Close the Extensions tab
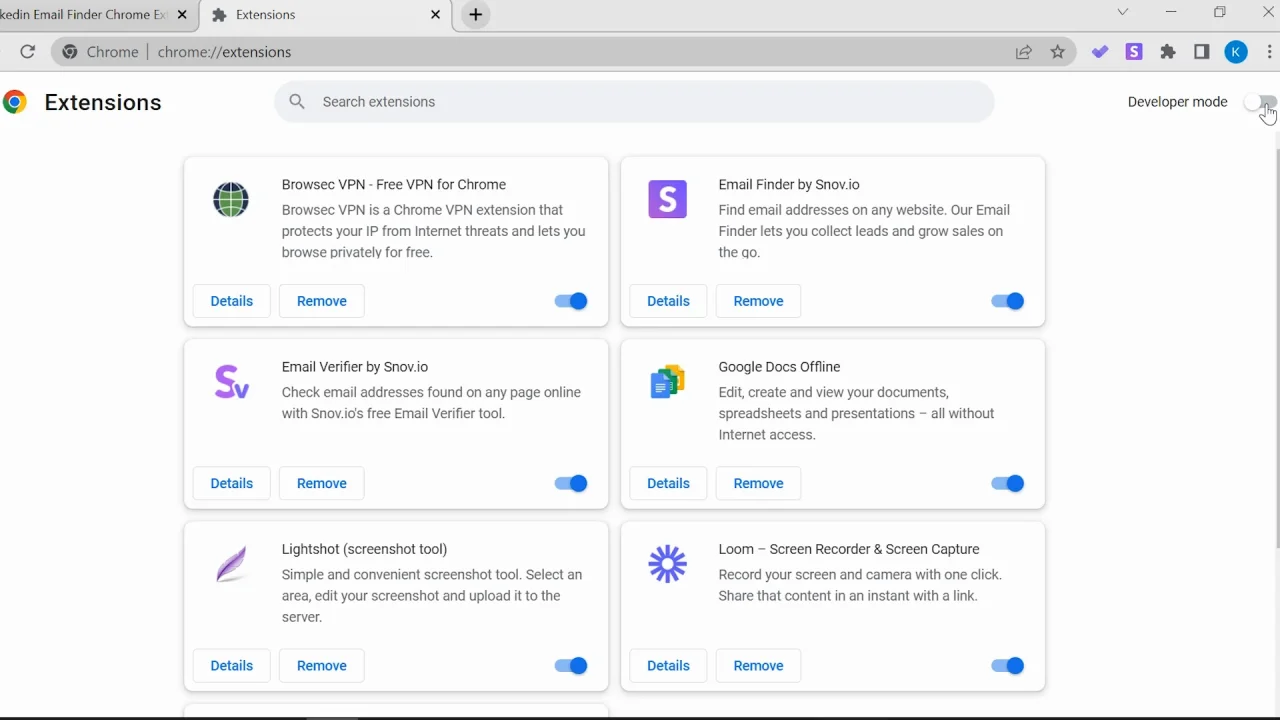 [x=436, y=15]
